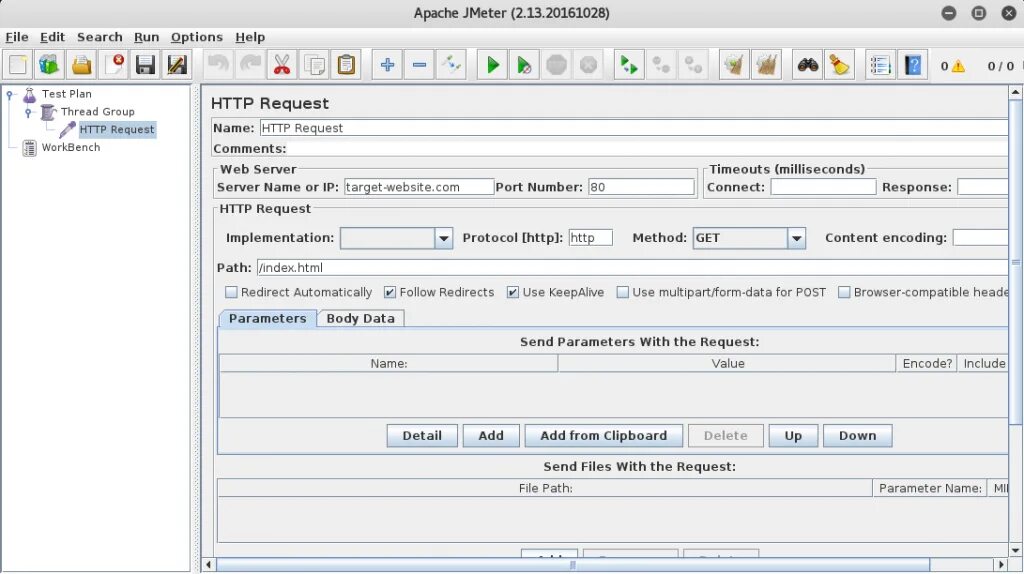The image size is (1024, 574).
Task: Open the File menu
Action: pos(16,37)
